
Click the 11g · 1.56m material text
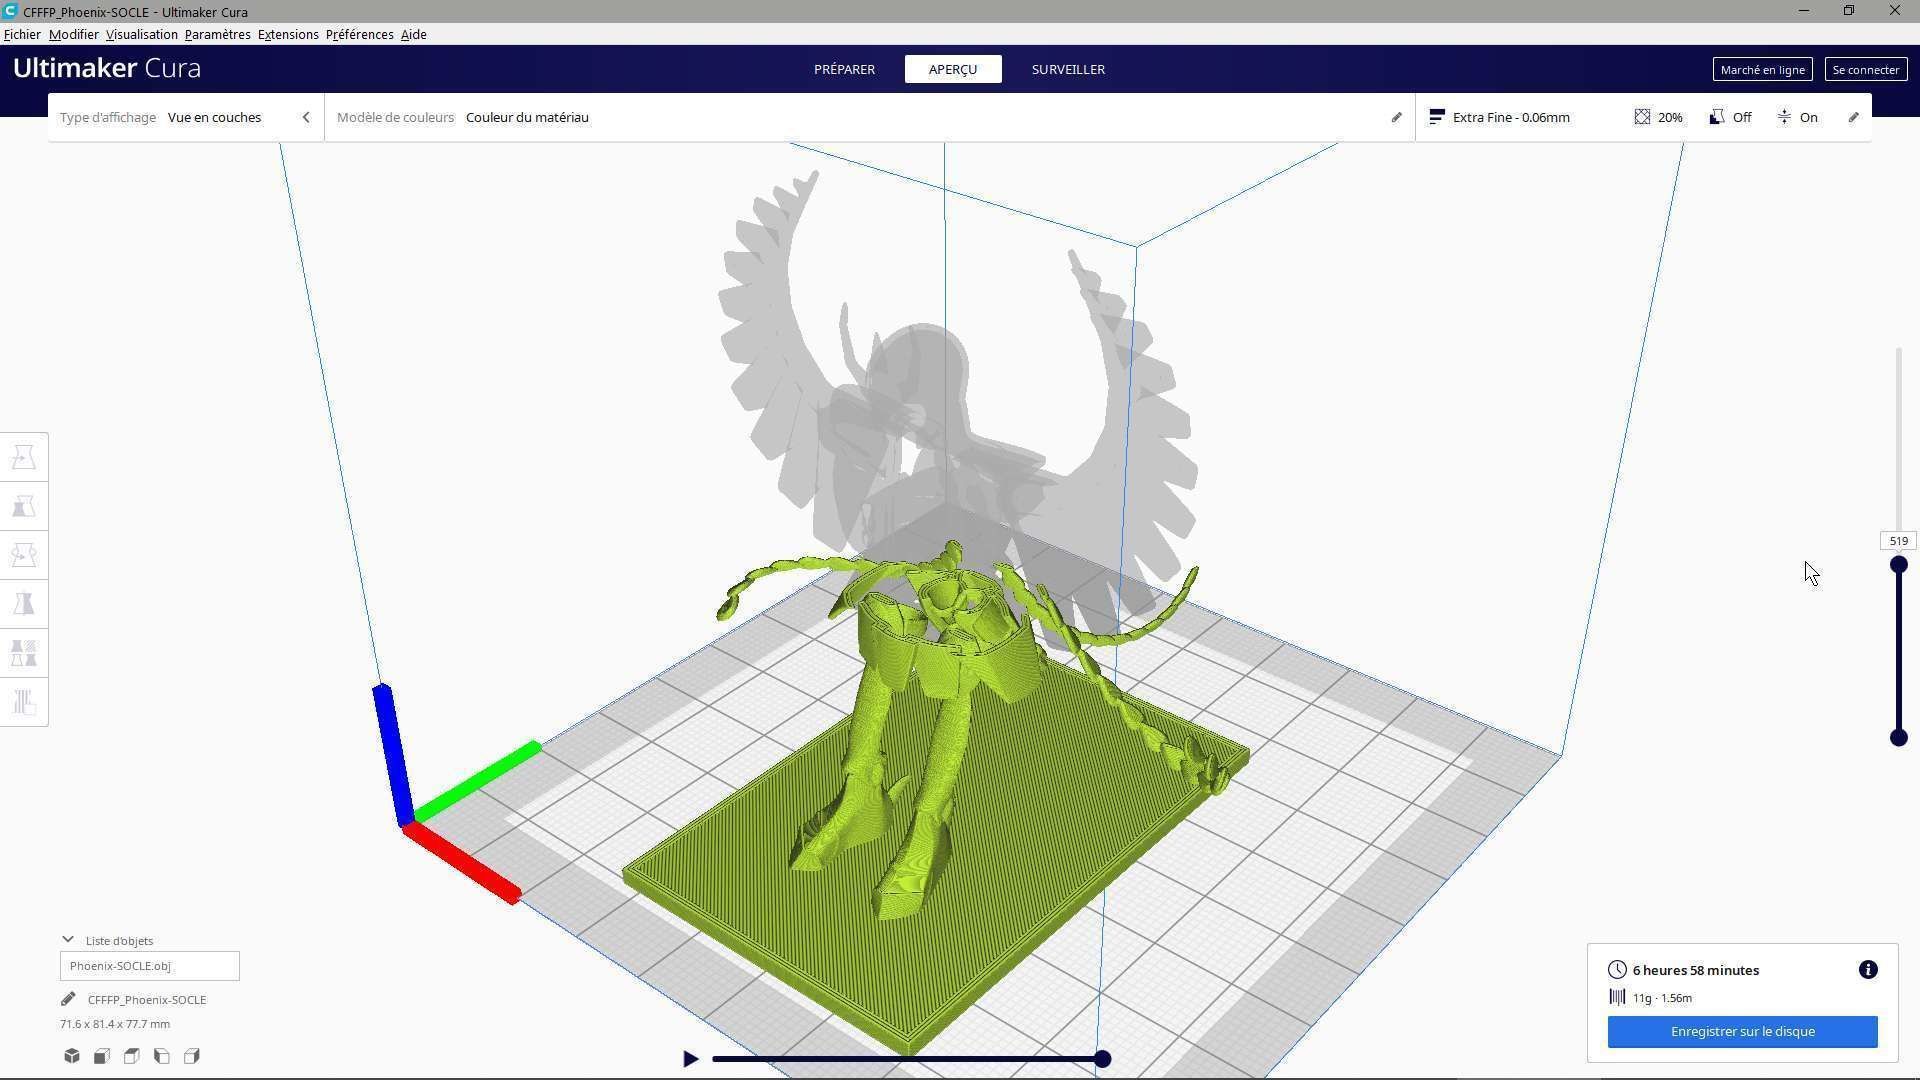coord(1662,997)
